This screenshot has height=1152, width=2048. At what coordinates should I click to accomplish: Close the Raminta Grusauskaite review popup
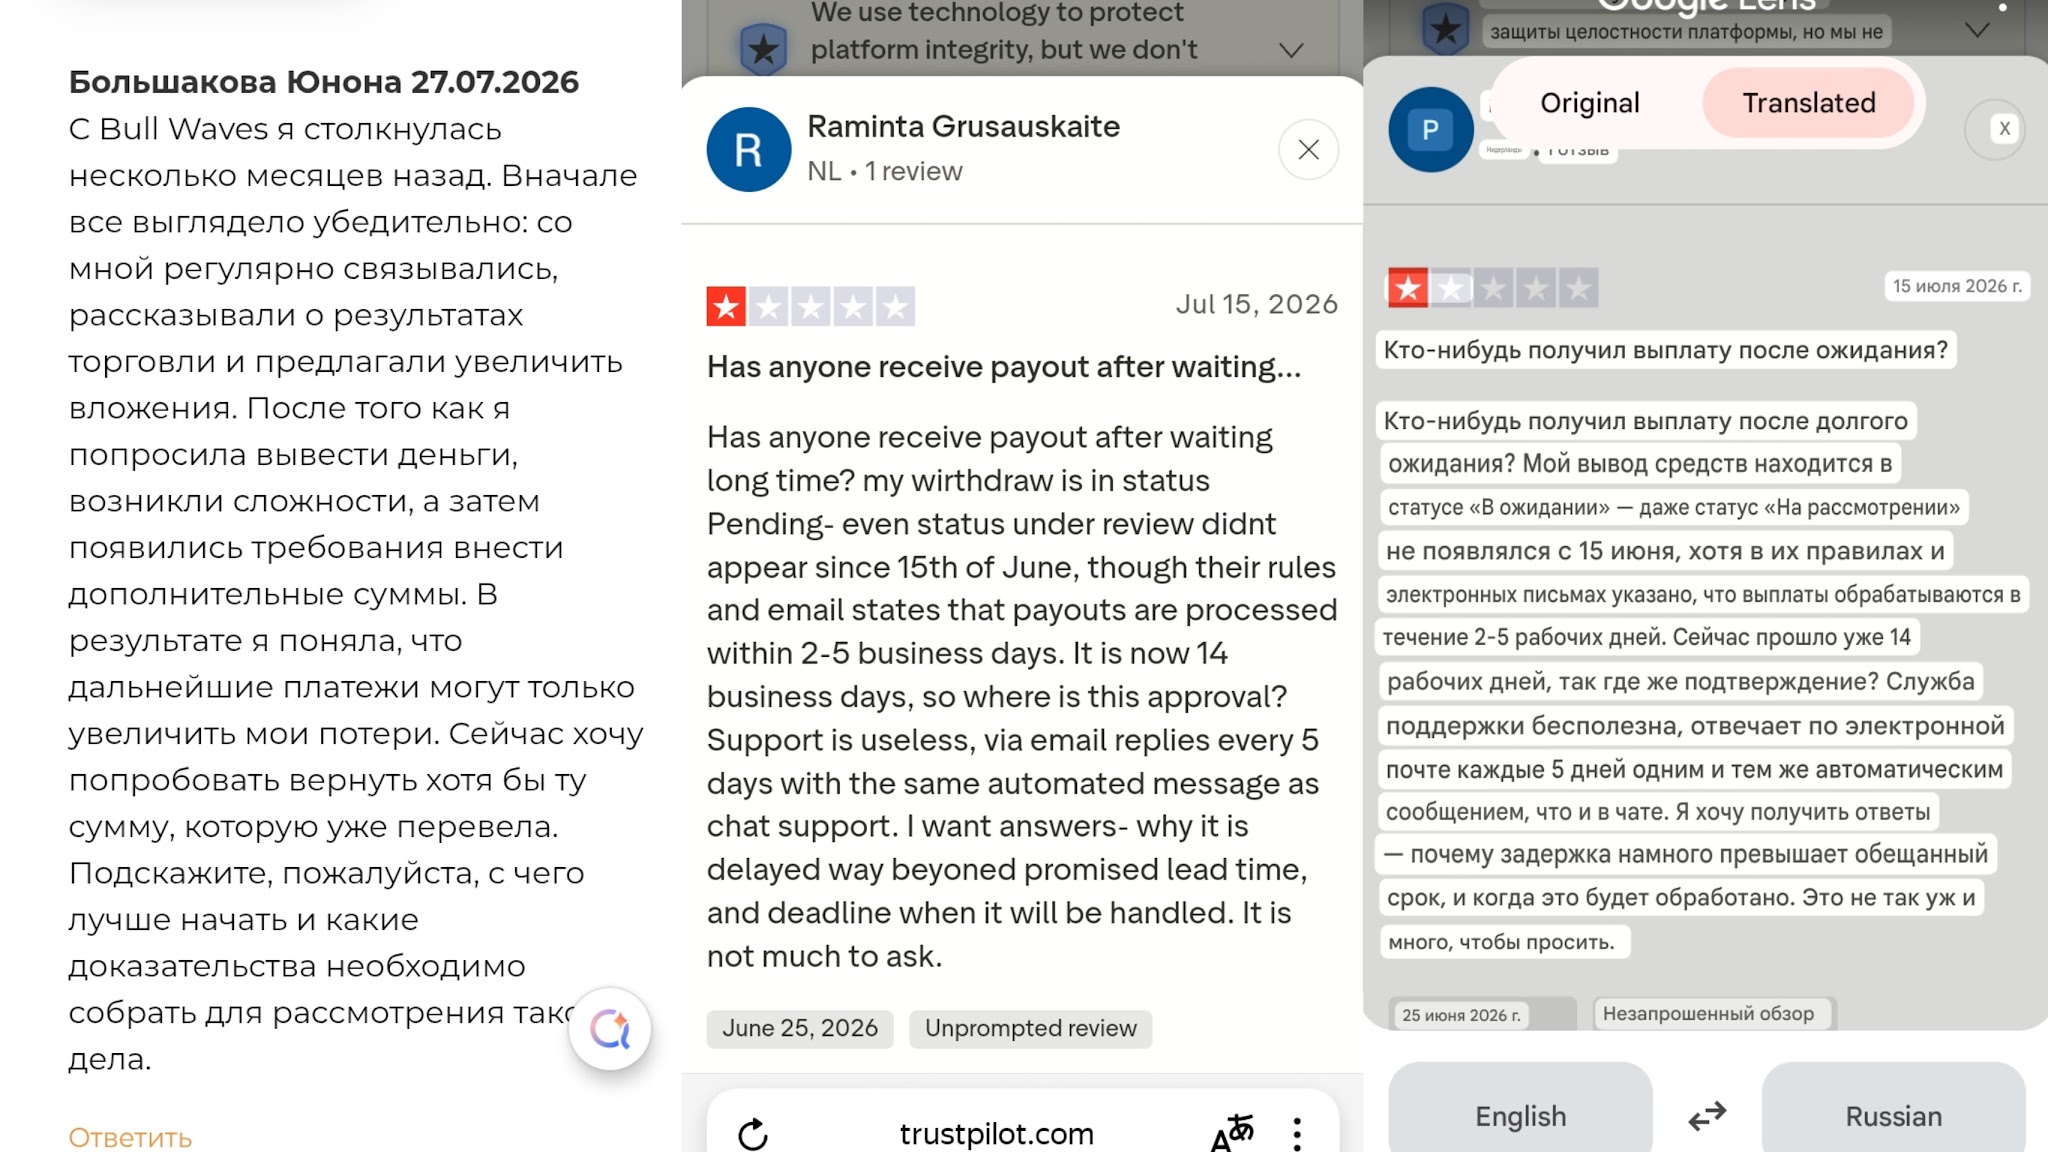1308,150
